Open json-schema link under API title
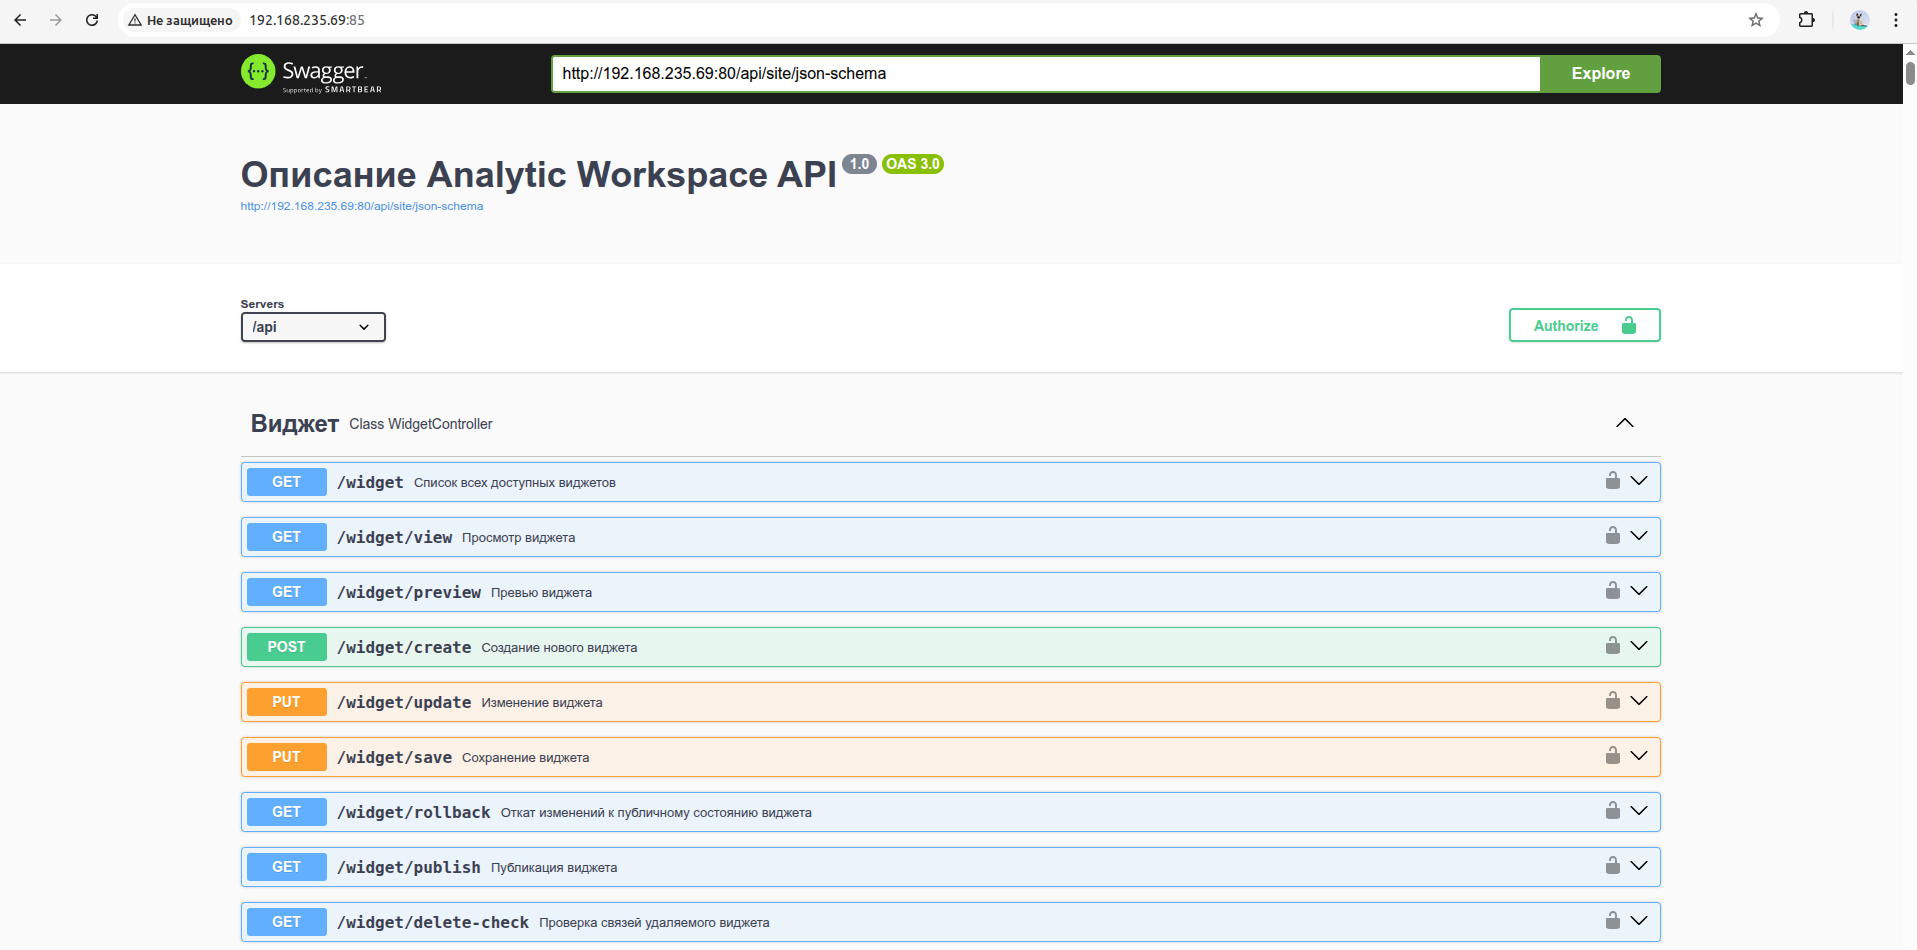 pos(361,206)
